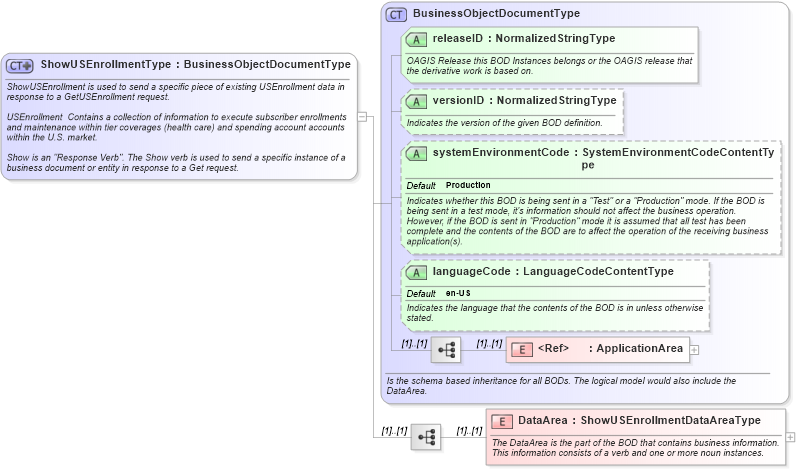The height and width of the screenshot is (469, 796).
Task: Select systemEnvironmentCode attribute label
Action: [603, 158]
